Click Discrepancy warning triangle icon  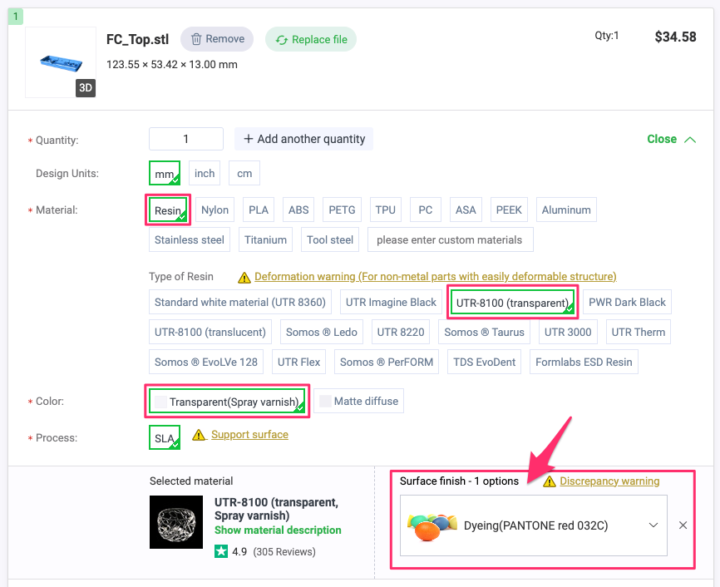click(x=549, y=481)
